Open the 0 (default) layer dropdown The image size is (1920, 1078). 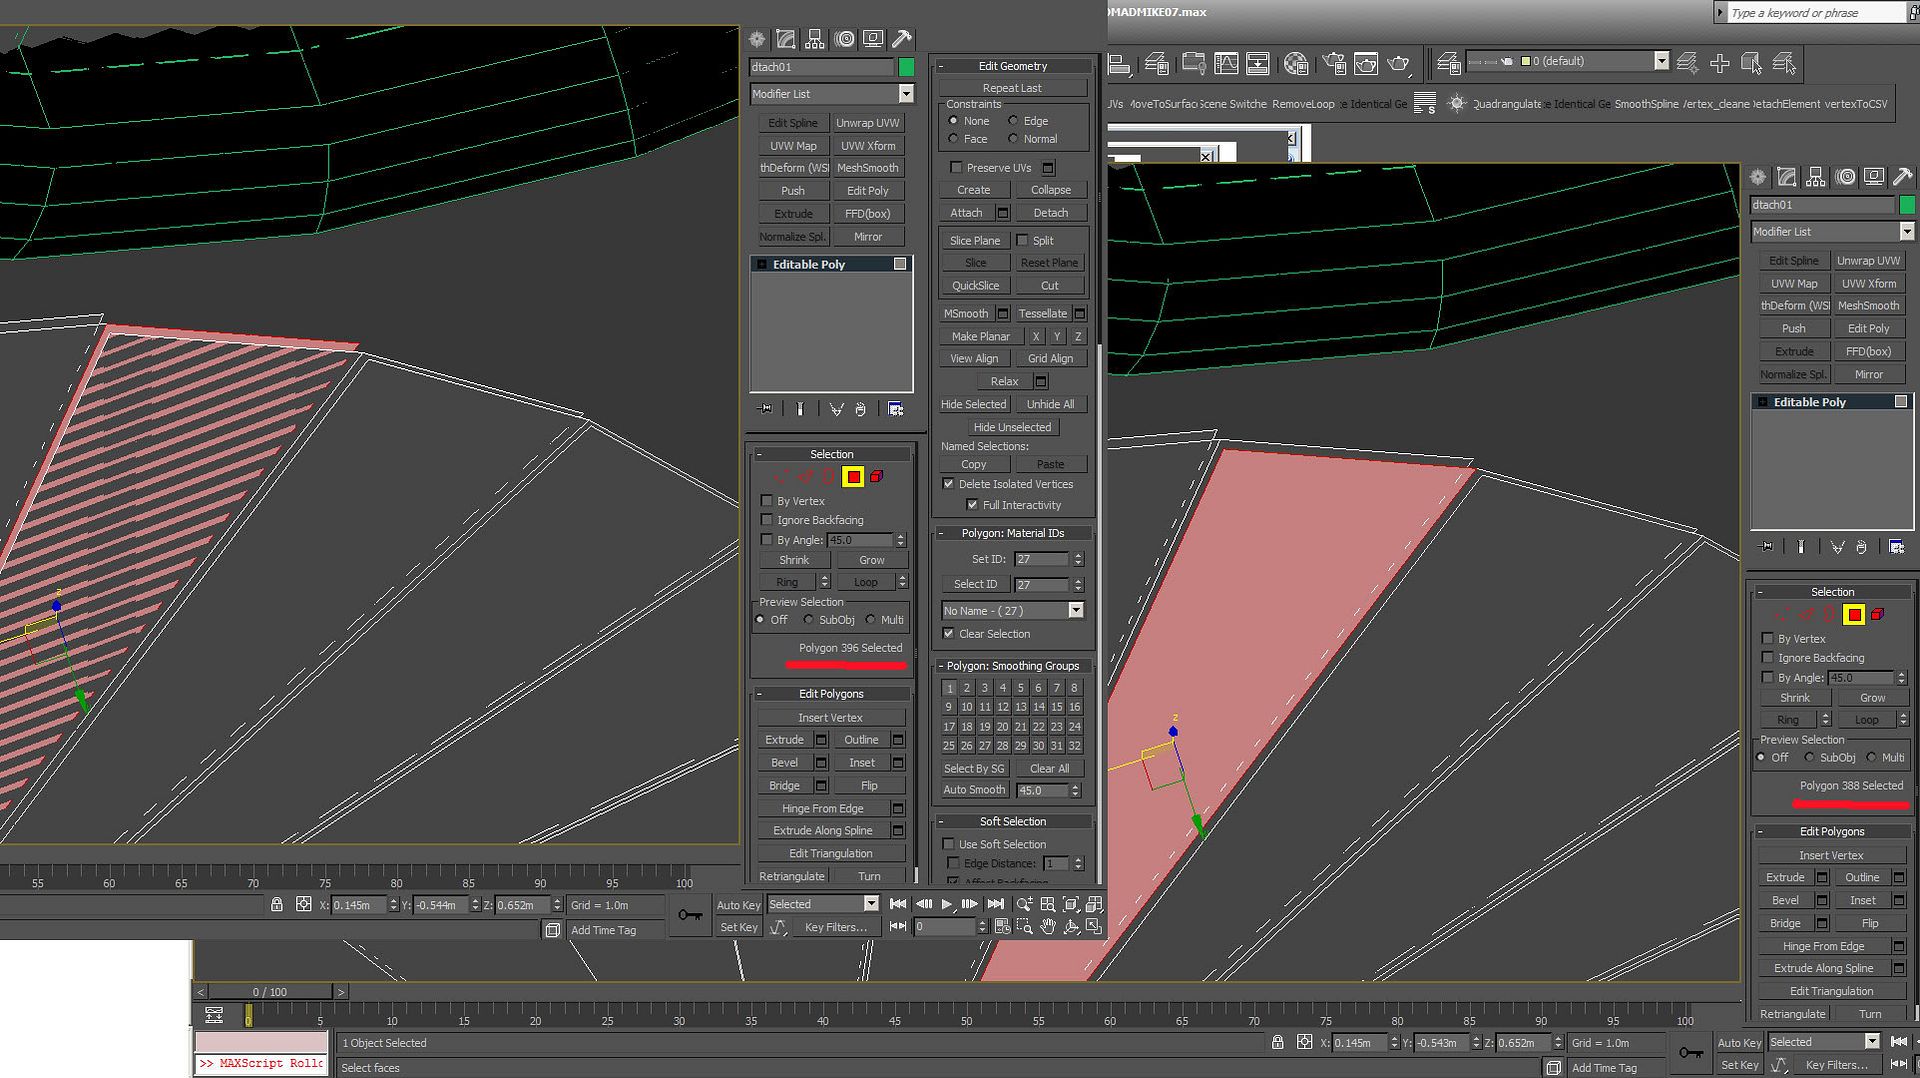pos(1661,61)
